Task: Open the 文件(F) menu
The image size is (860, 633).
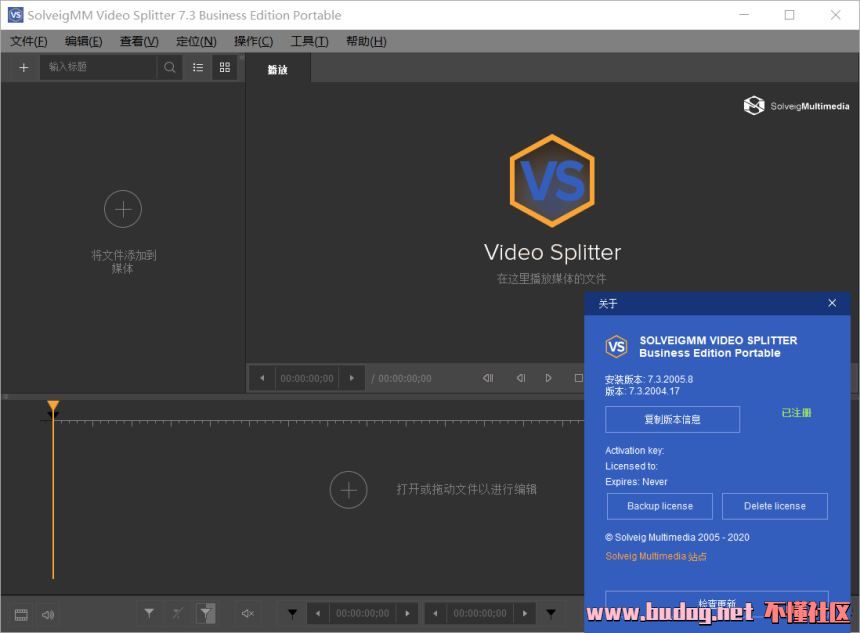Action: (x=28, y=41)
